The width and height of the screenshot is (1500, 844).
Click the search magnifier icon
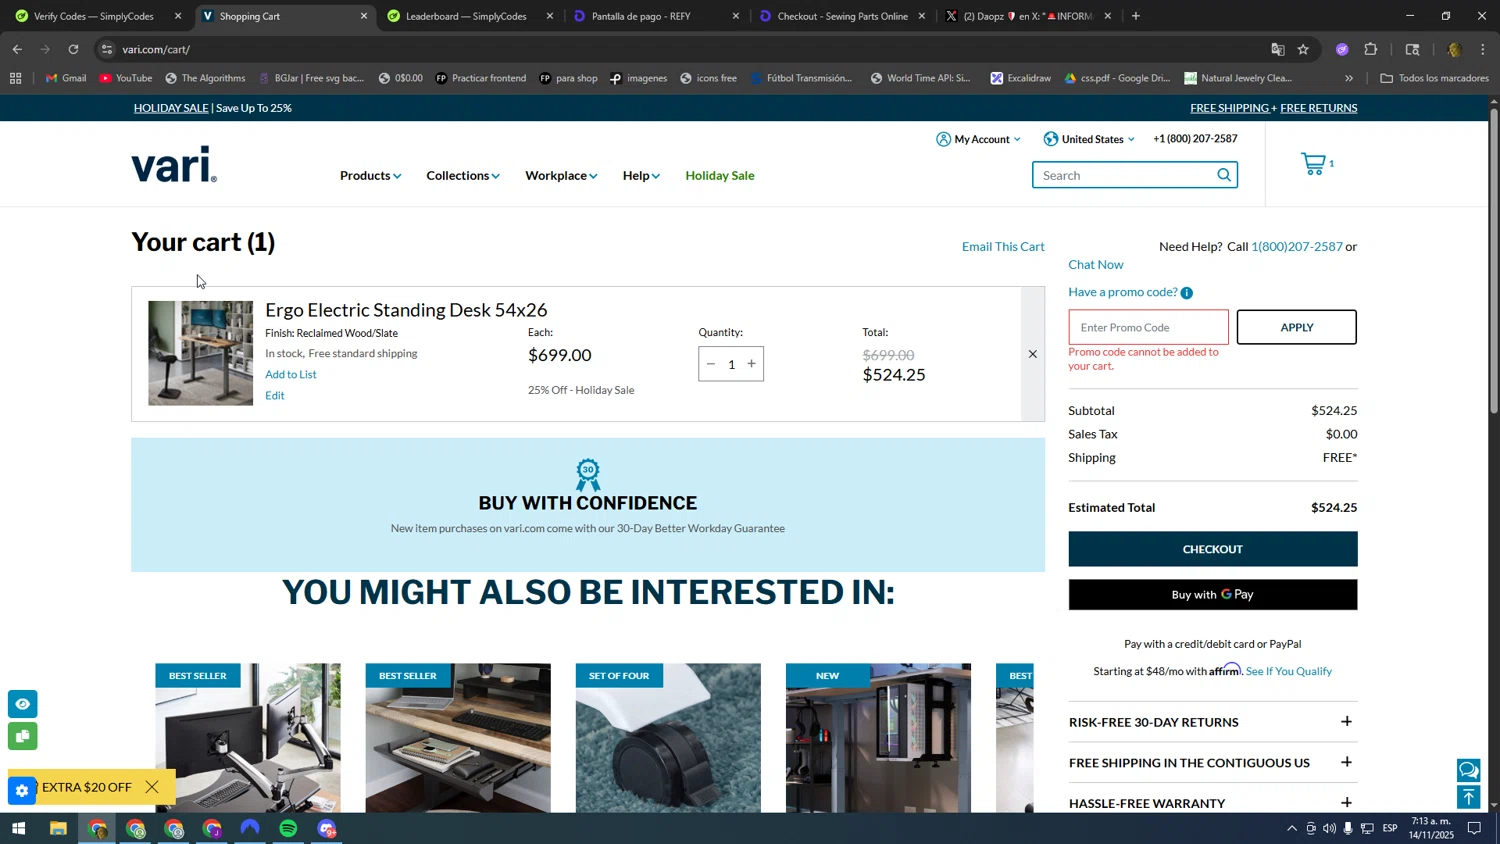point(1224,175)
